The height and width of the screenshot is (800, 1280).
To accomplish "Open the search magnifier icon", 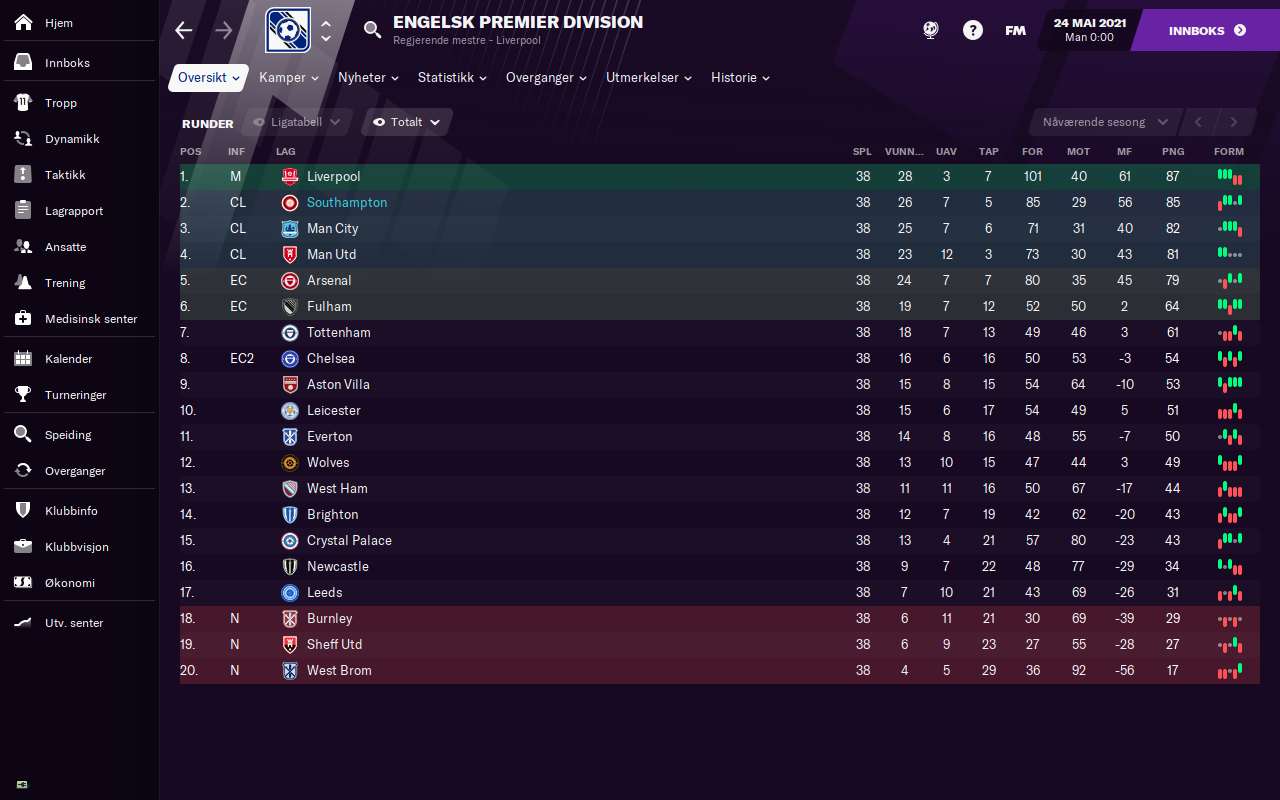I will (372, 30).
